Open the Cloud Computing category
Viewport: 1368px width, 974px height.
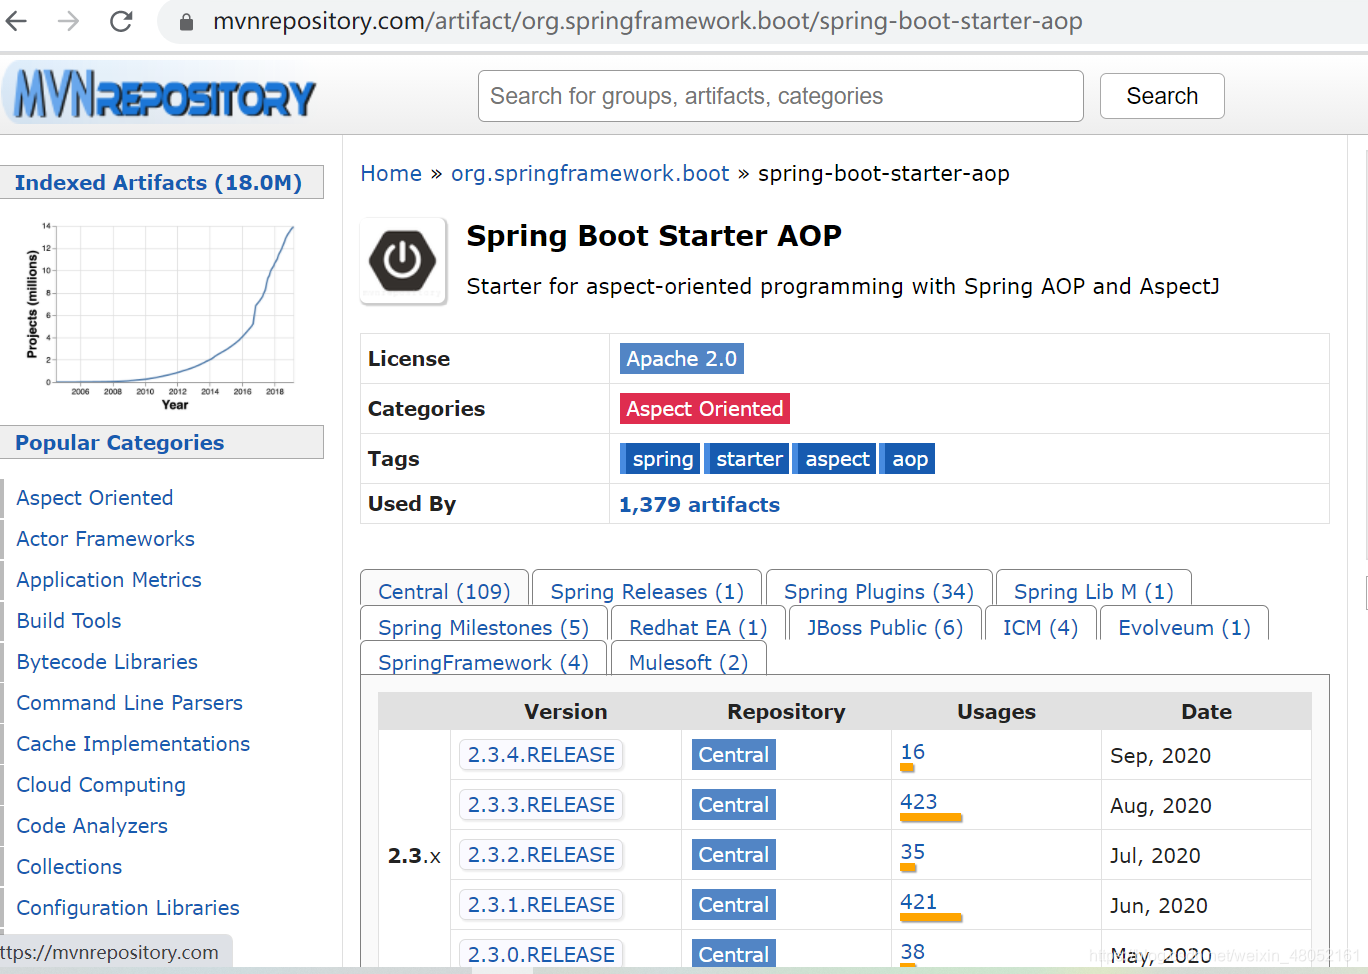[x=101, y=784]
